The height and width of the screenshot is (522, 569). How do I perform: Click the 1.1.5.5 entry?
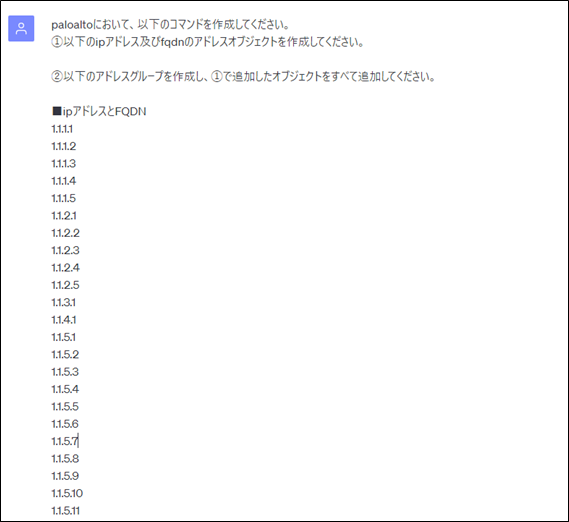tap(65, 407)
